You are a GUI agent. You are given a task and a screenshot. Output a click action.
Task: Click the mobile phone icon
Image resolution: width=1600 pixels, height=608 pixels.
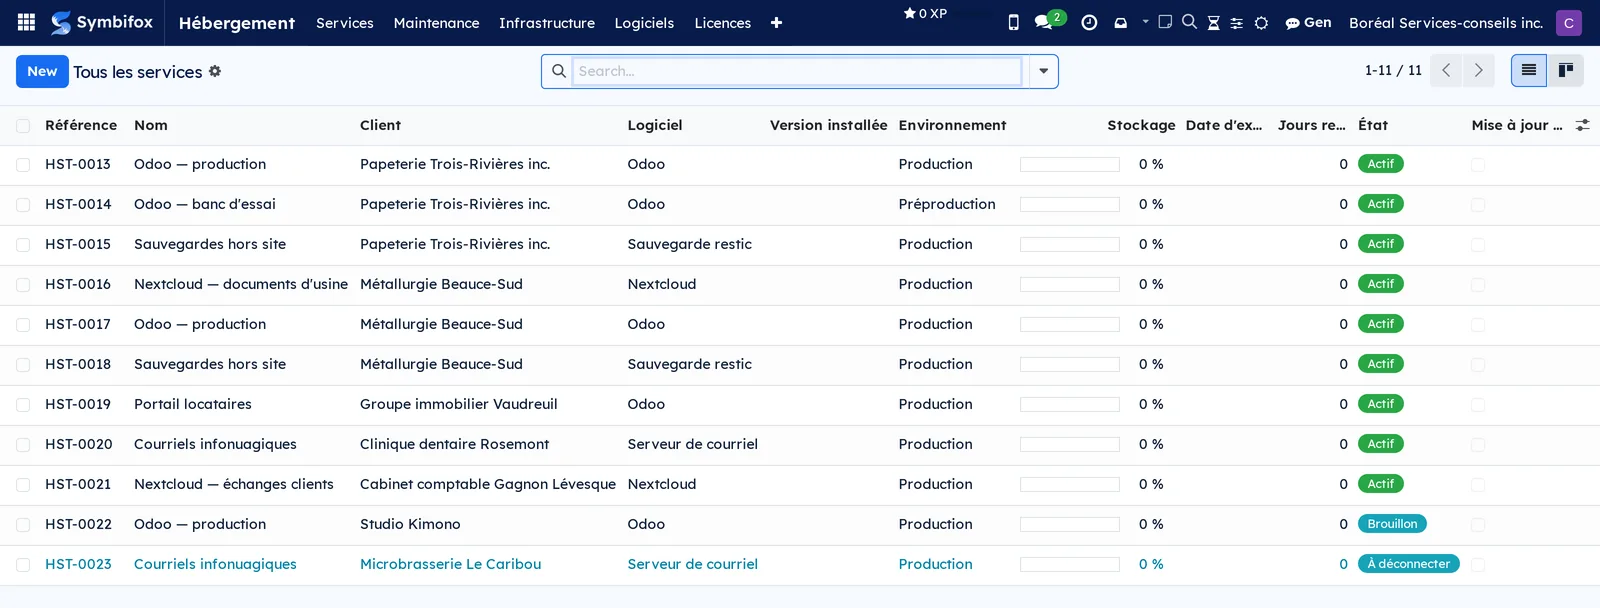pos(1013,22)
